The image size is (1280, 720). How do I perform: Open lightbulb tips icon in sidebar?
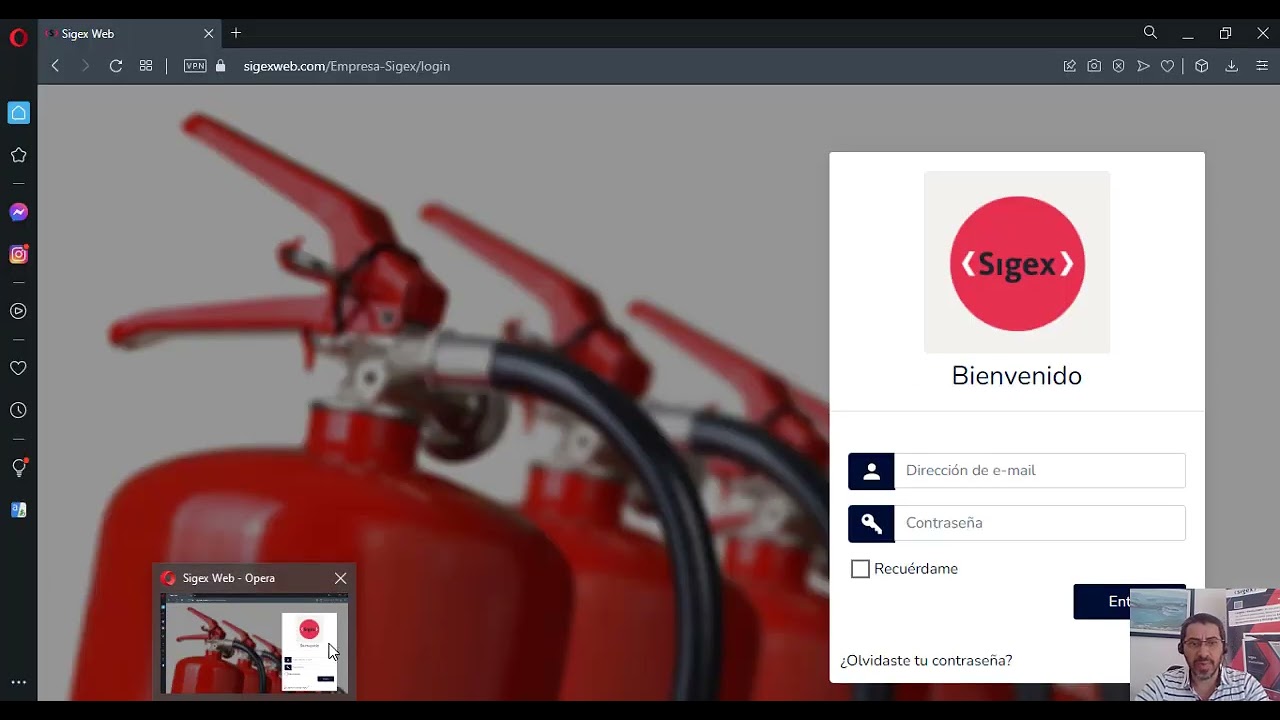[18, 467]
